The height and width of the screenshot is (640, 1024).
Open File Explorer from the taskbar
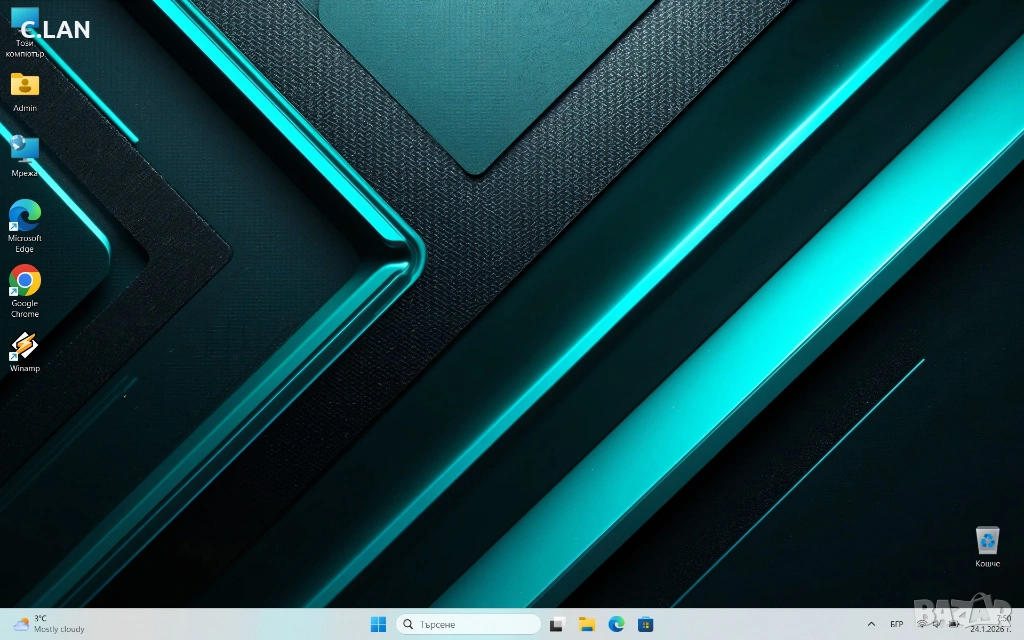coord(587,624)
